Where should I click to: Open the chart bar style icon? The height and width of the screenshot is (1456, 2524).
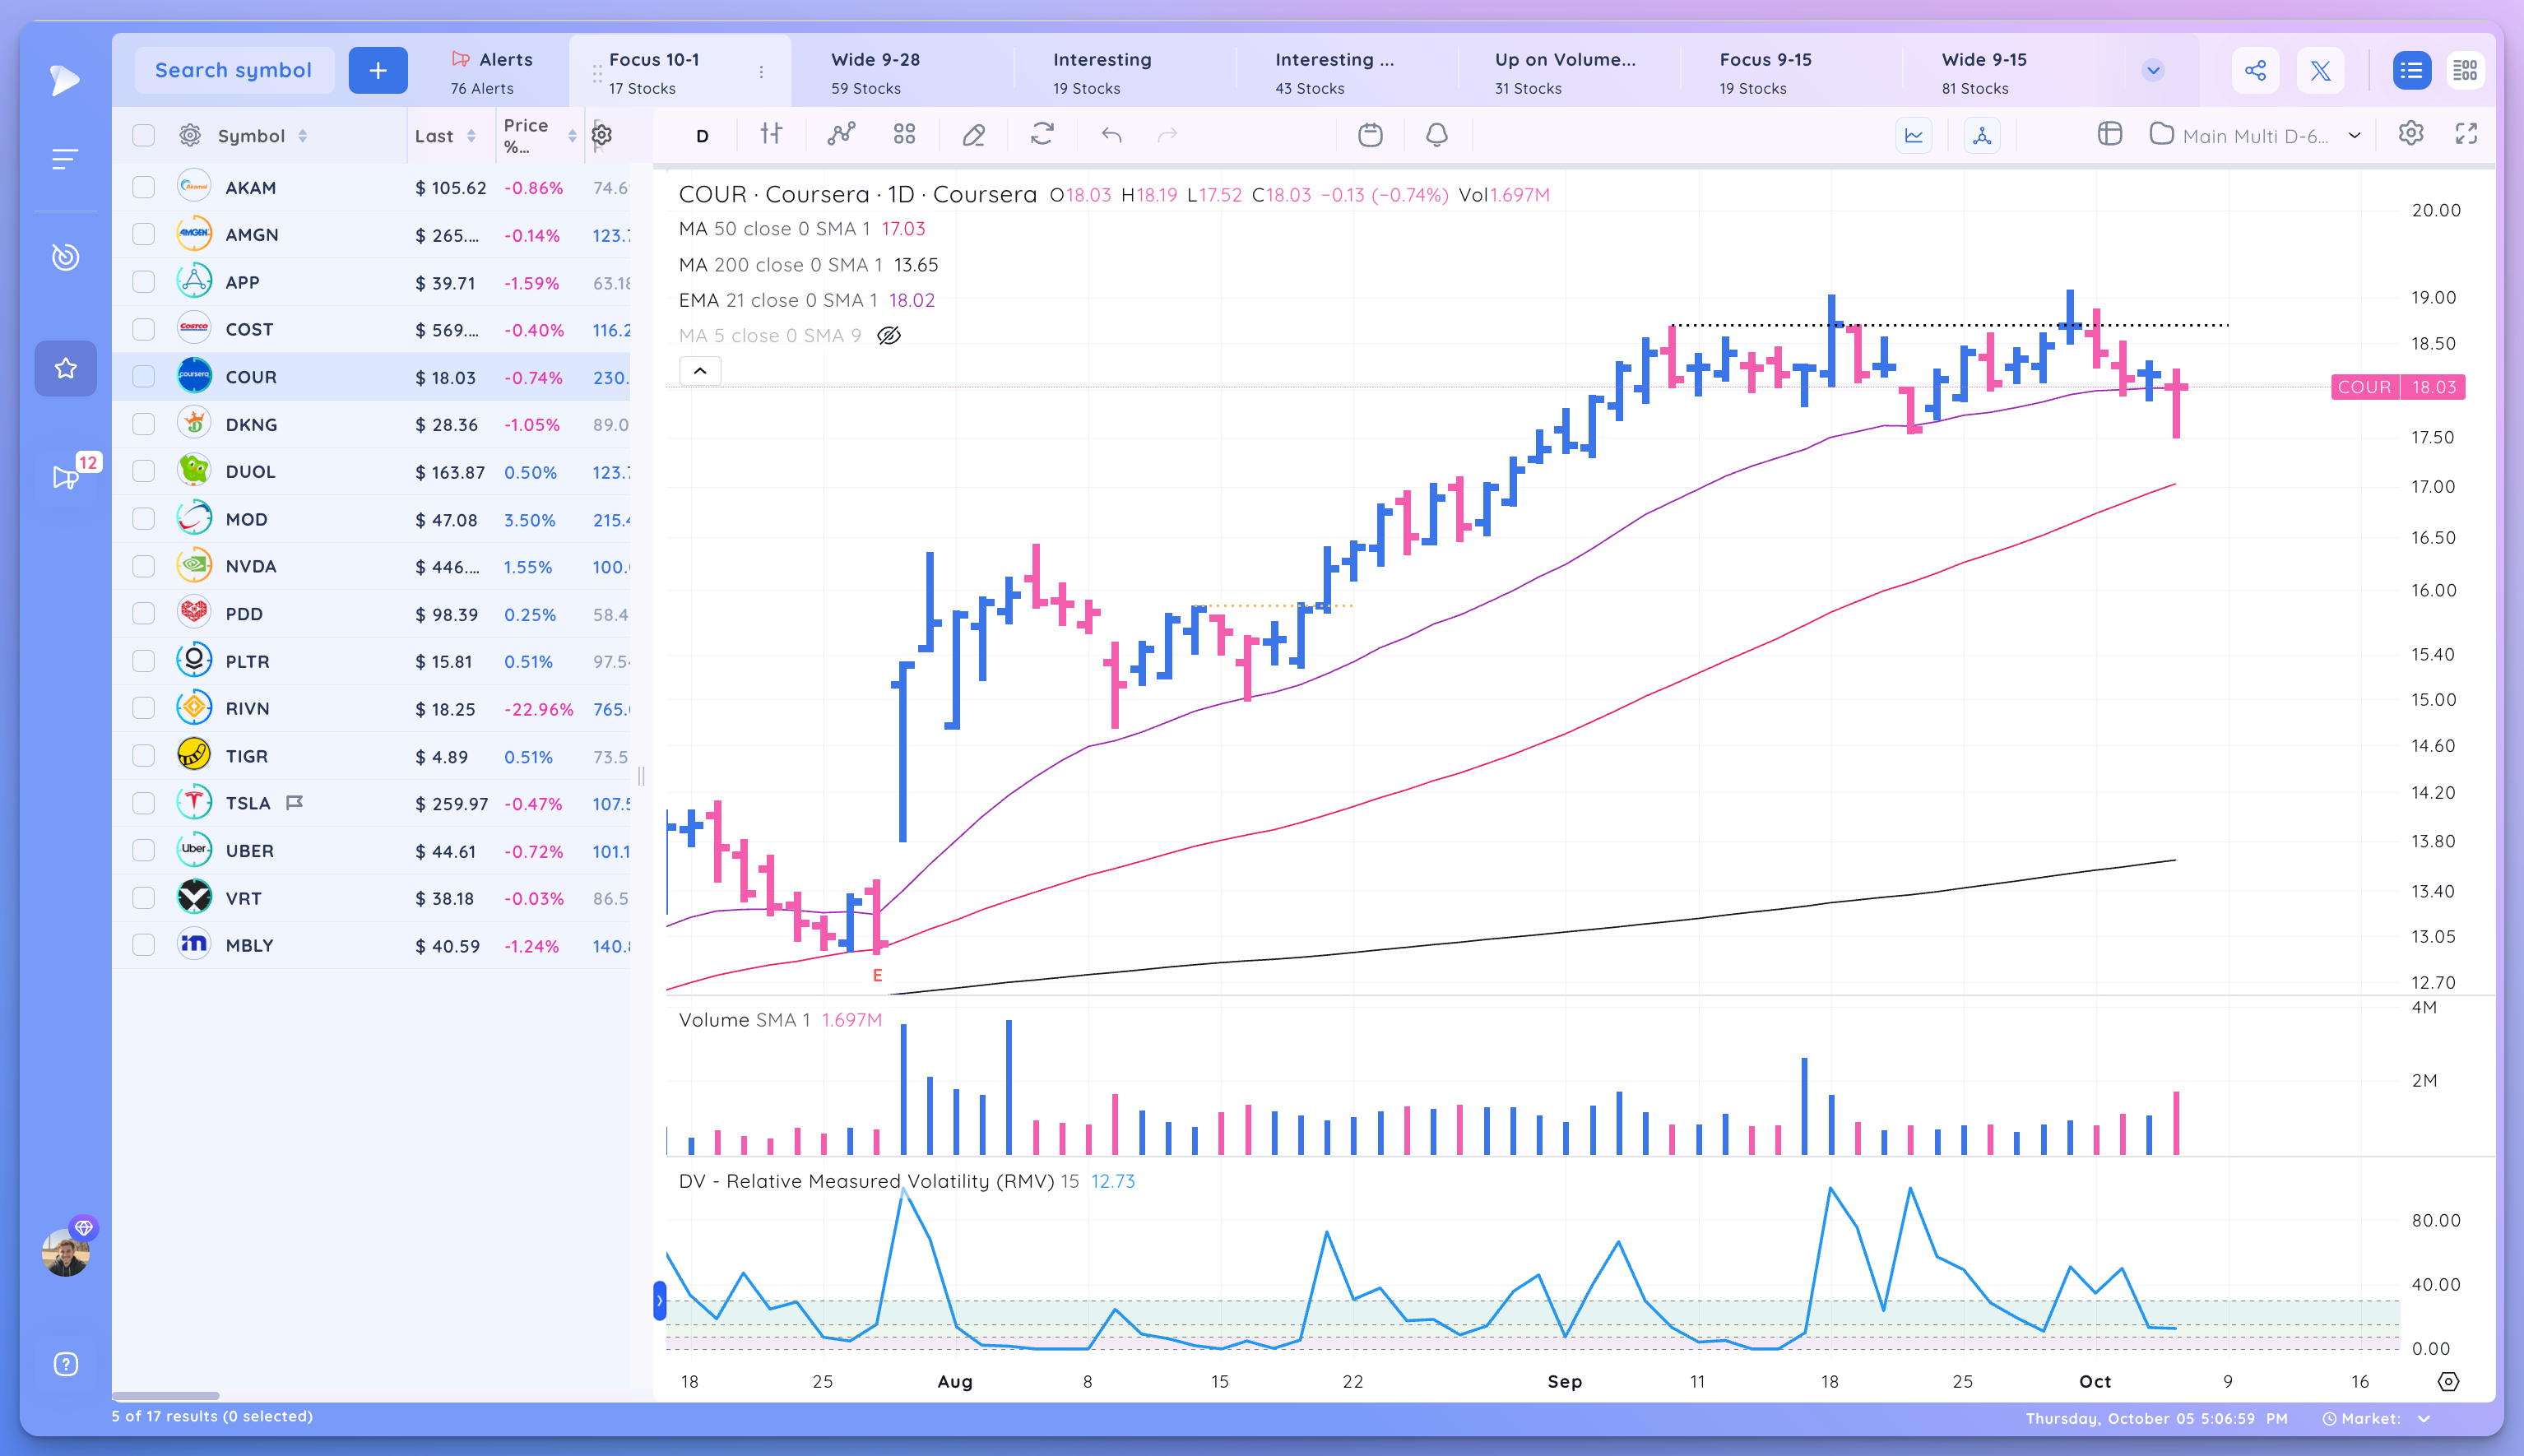tap(771, 134)
